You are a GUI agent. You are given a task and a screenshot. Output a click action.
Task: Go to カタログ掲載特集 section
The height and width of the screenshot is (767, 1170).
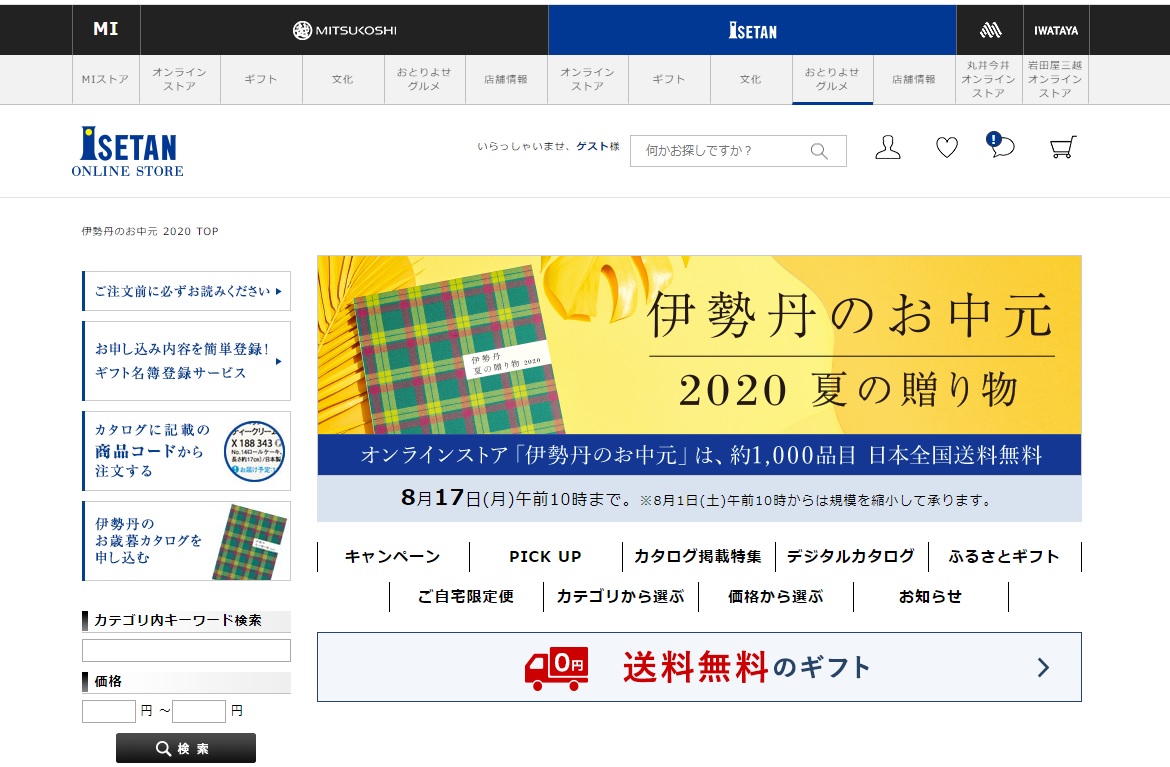pos(698,557)
